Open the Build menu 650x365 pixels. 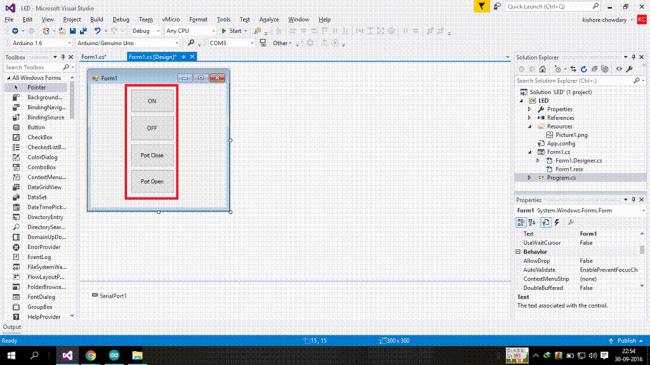[97, 19]
